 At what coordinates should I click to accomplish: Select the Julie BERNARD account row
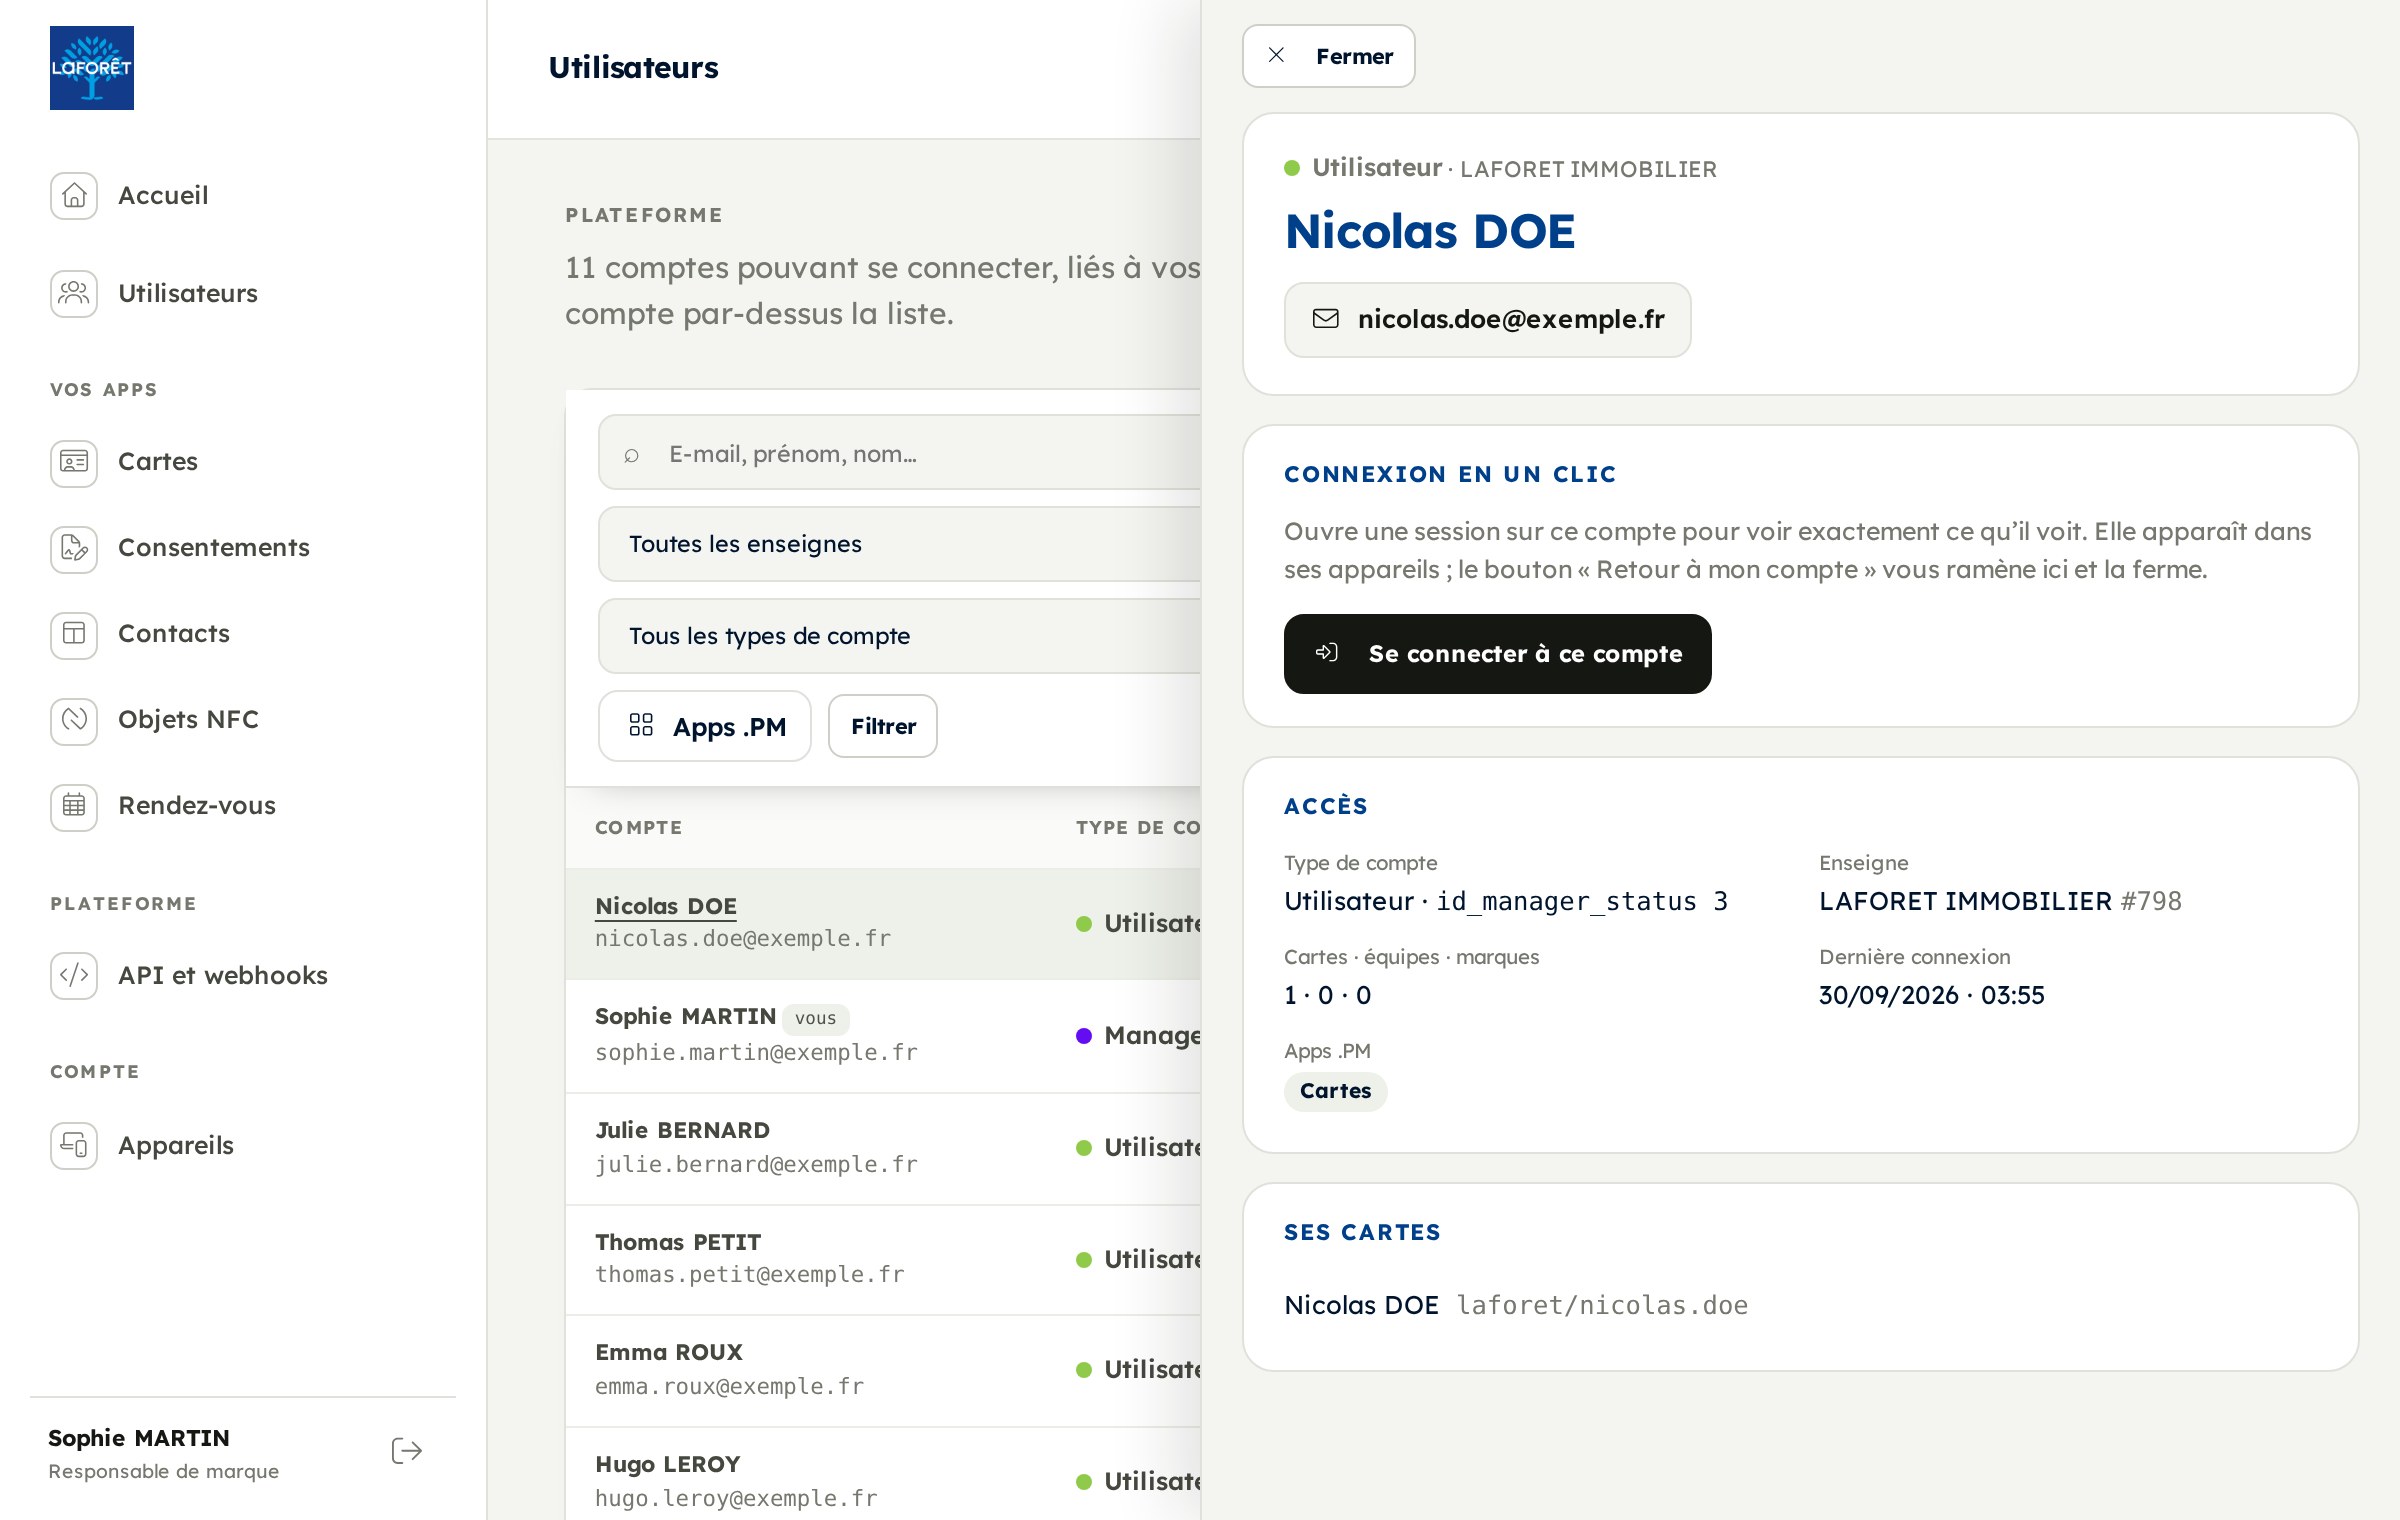883,1148
